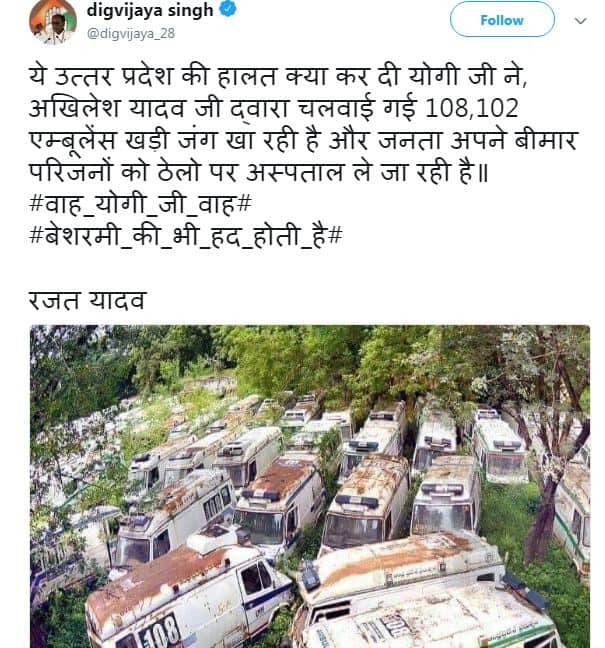Click the blue verified badge

coord(228,9)
